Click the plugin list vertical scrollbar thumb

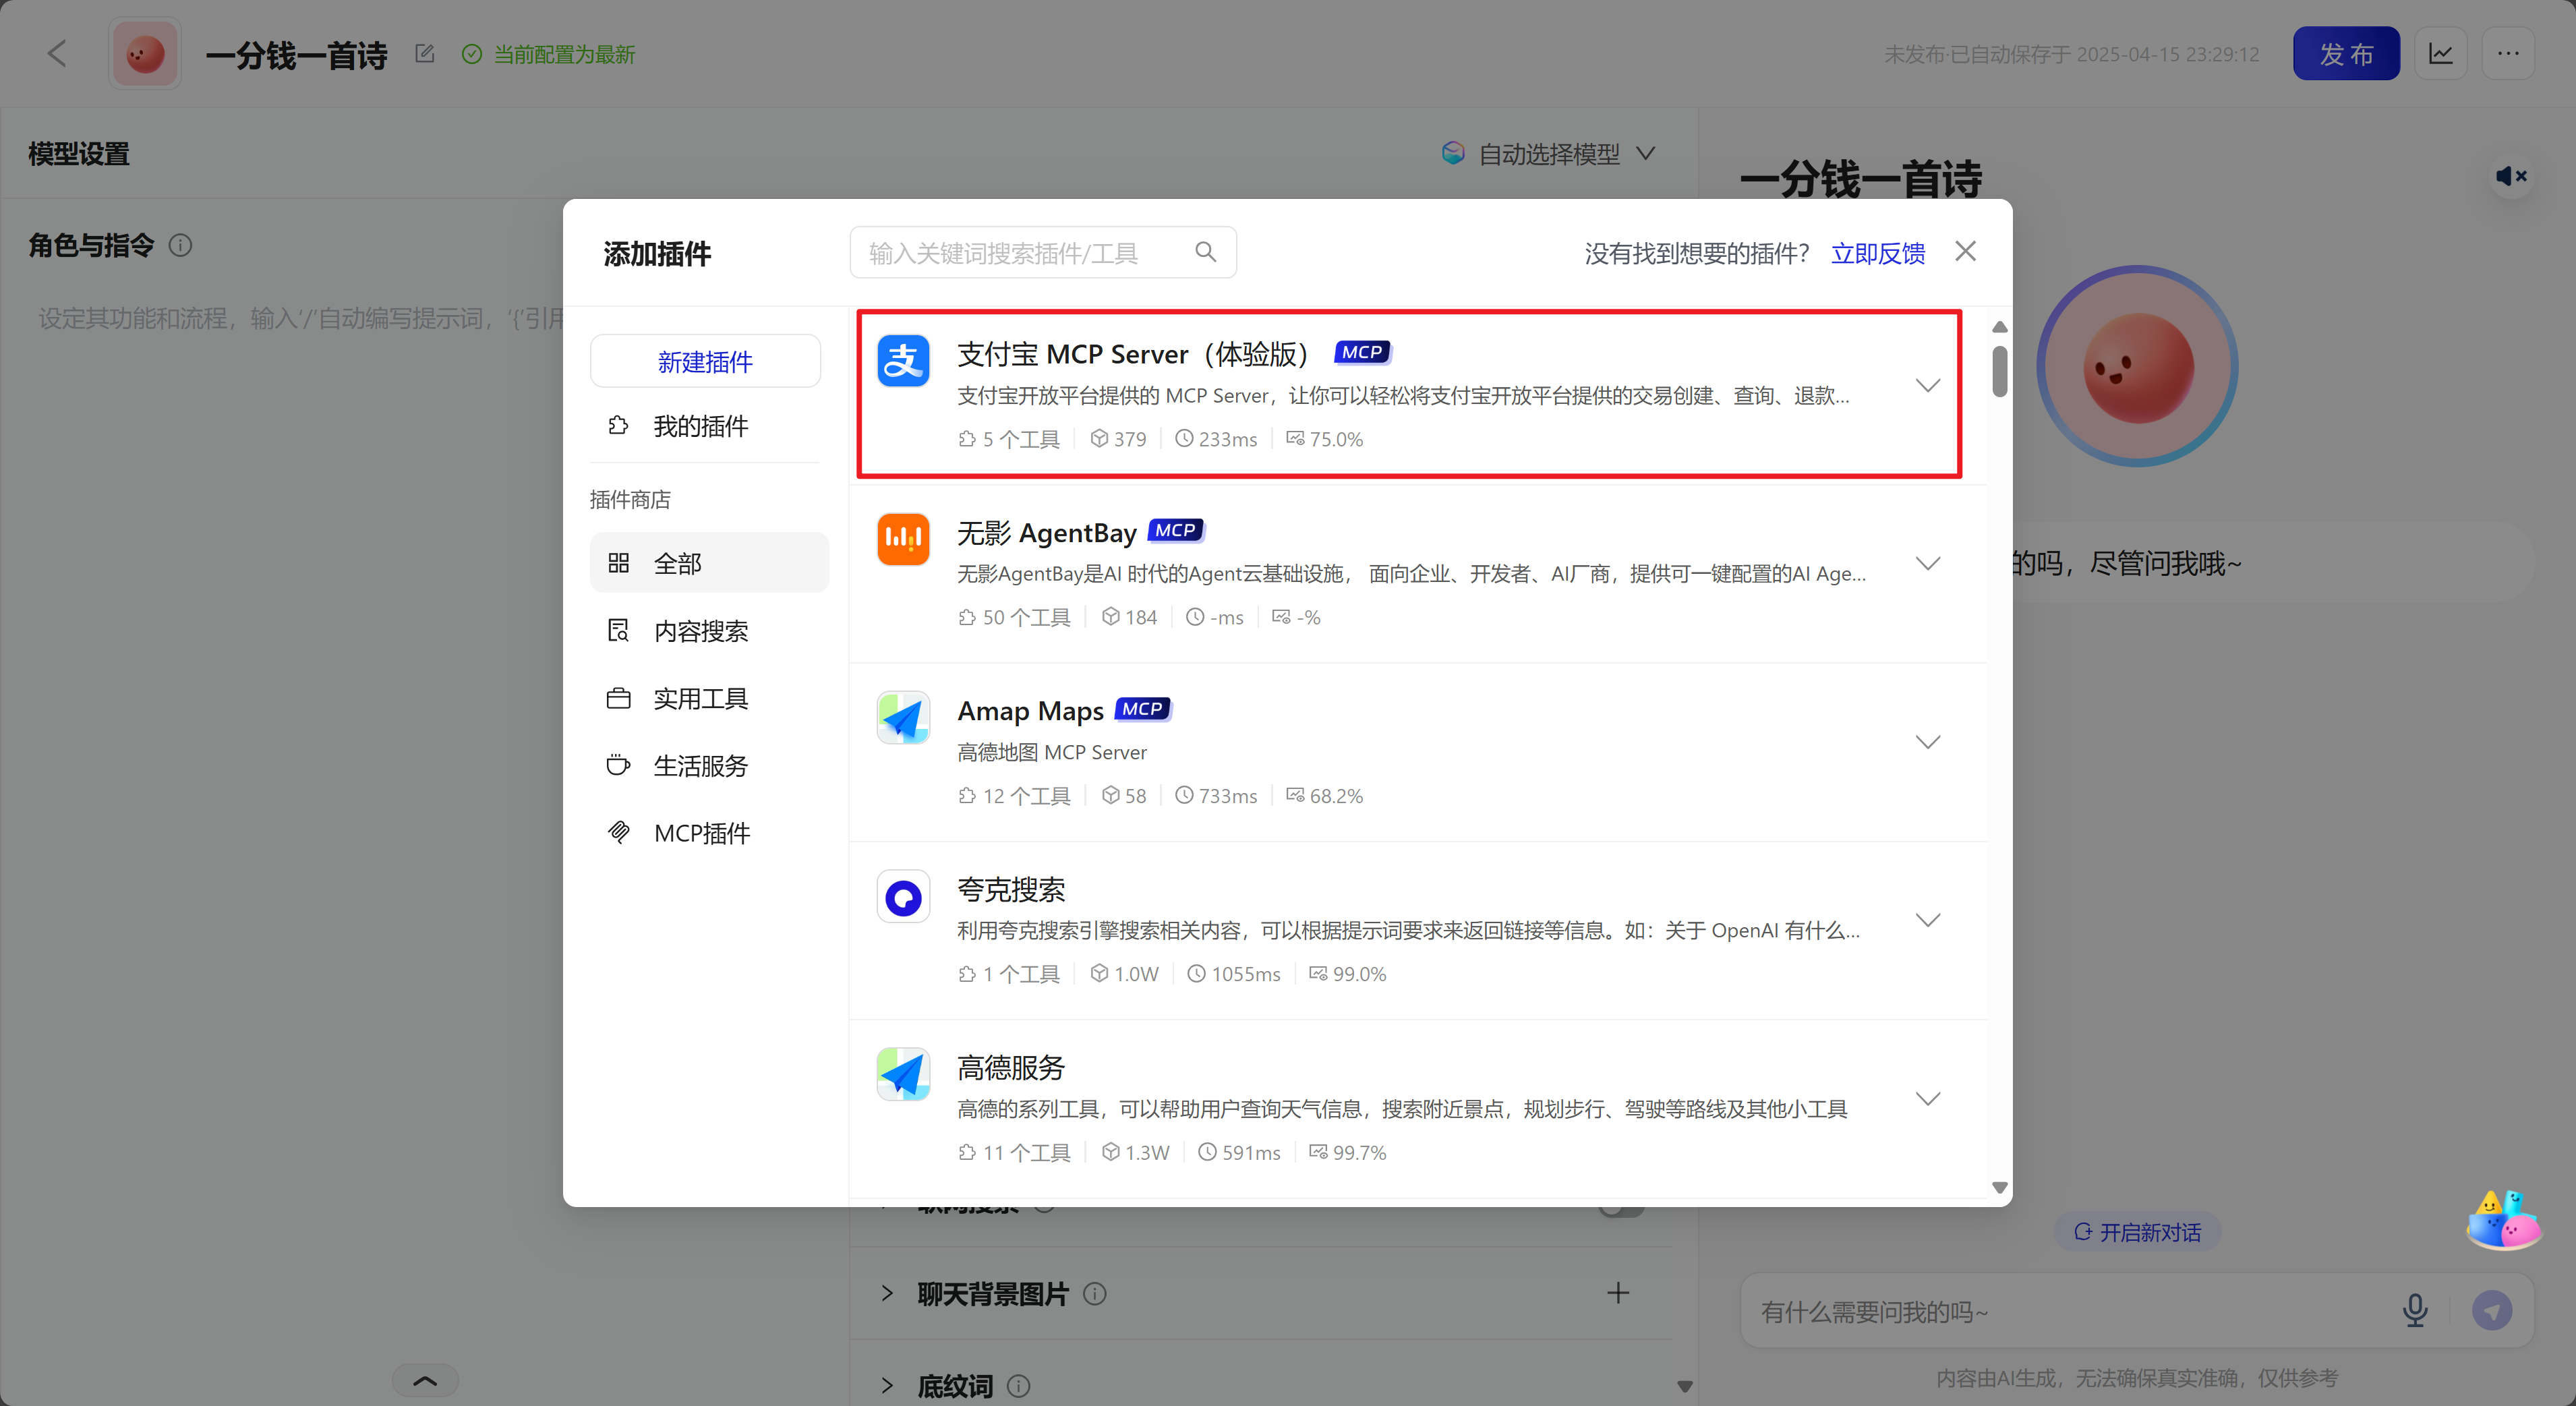(1999, 371)
